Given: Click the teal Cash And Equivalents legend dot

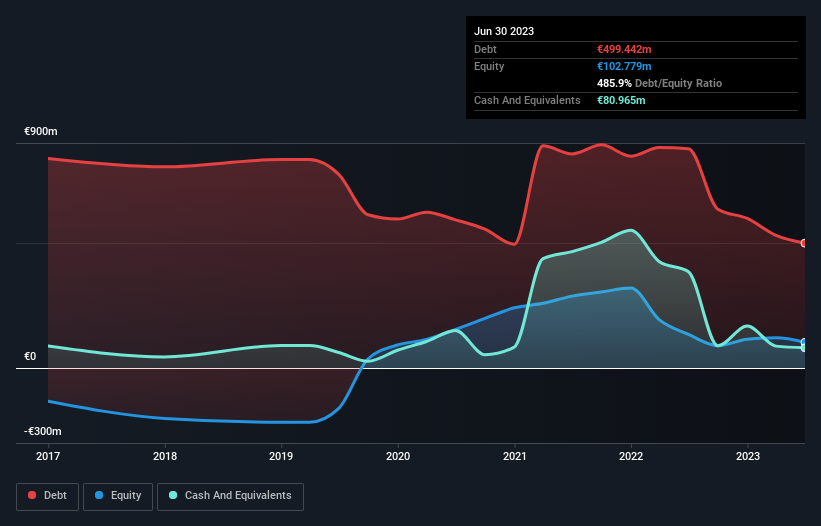Looking at the screenshot, I should [x=173, y=495].
